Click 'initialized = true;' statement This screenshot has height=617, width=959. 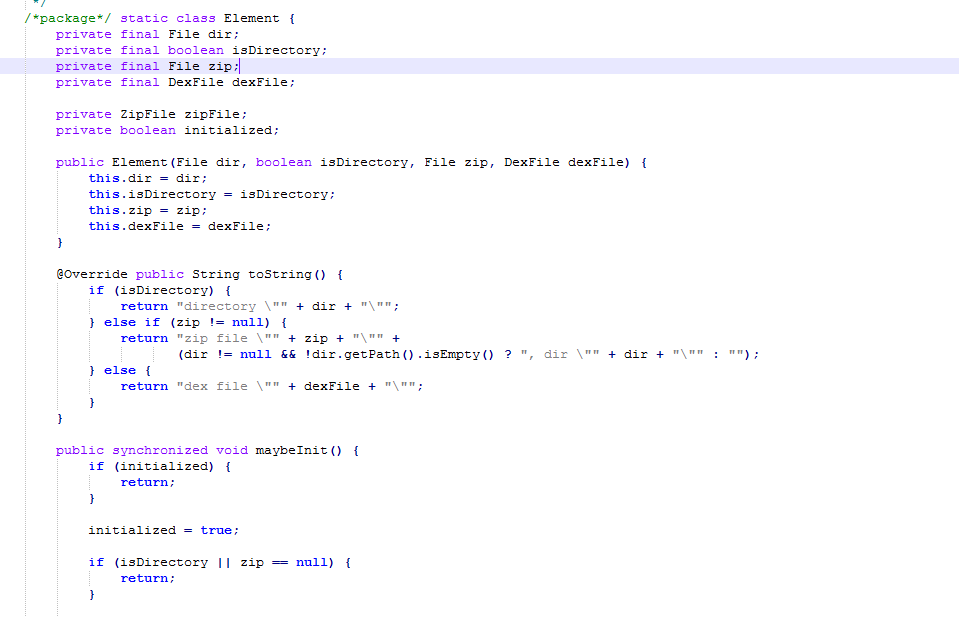[x=164, y=530]
